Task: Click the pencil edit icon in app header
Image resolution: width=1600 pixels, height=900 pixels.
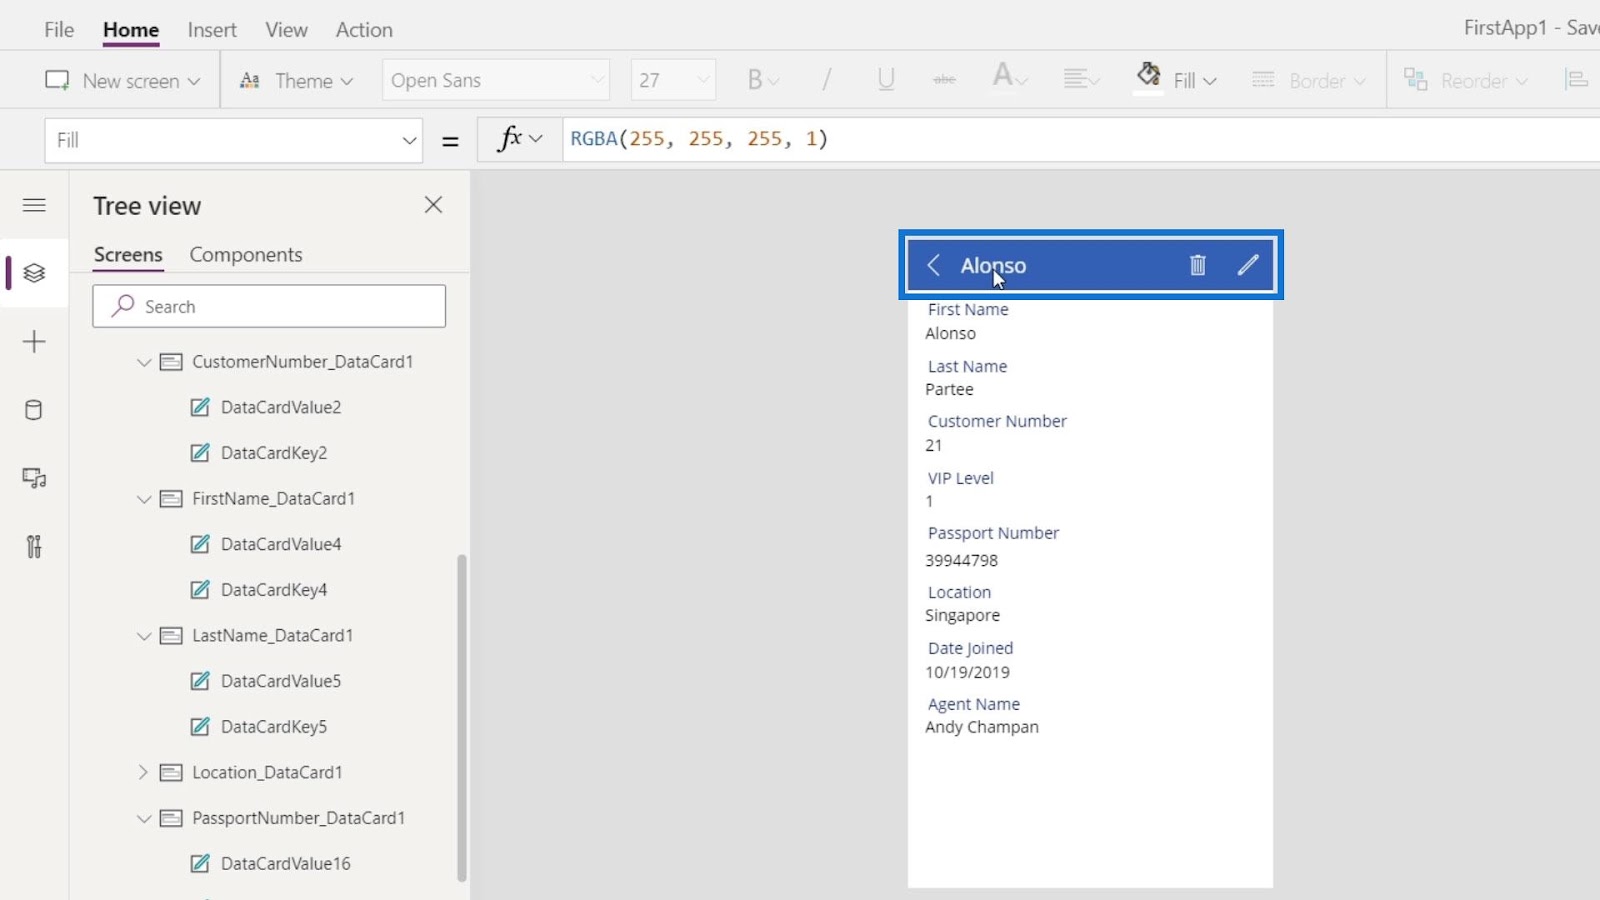Action: pyautogui.click(x=1248, y=265)
